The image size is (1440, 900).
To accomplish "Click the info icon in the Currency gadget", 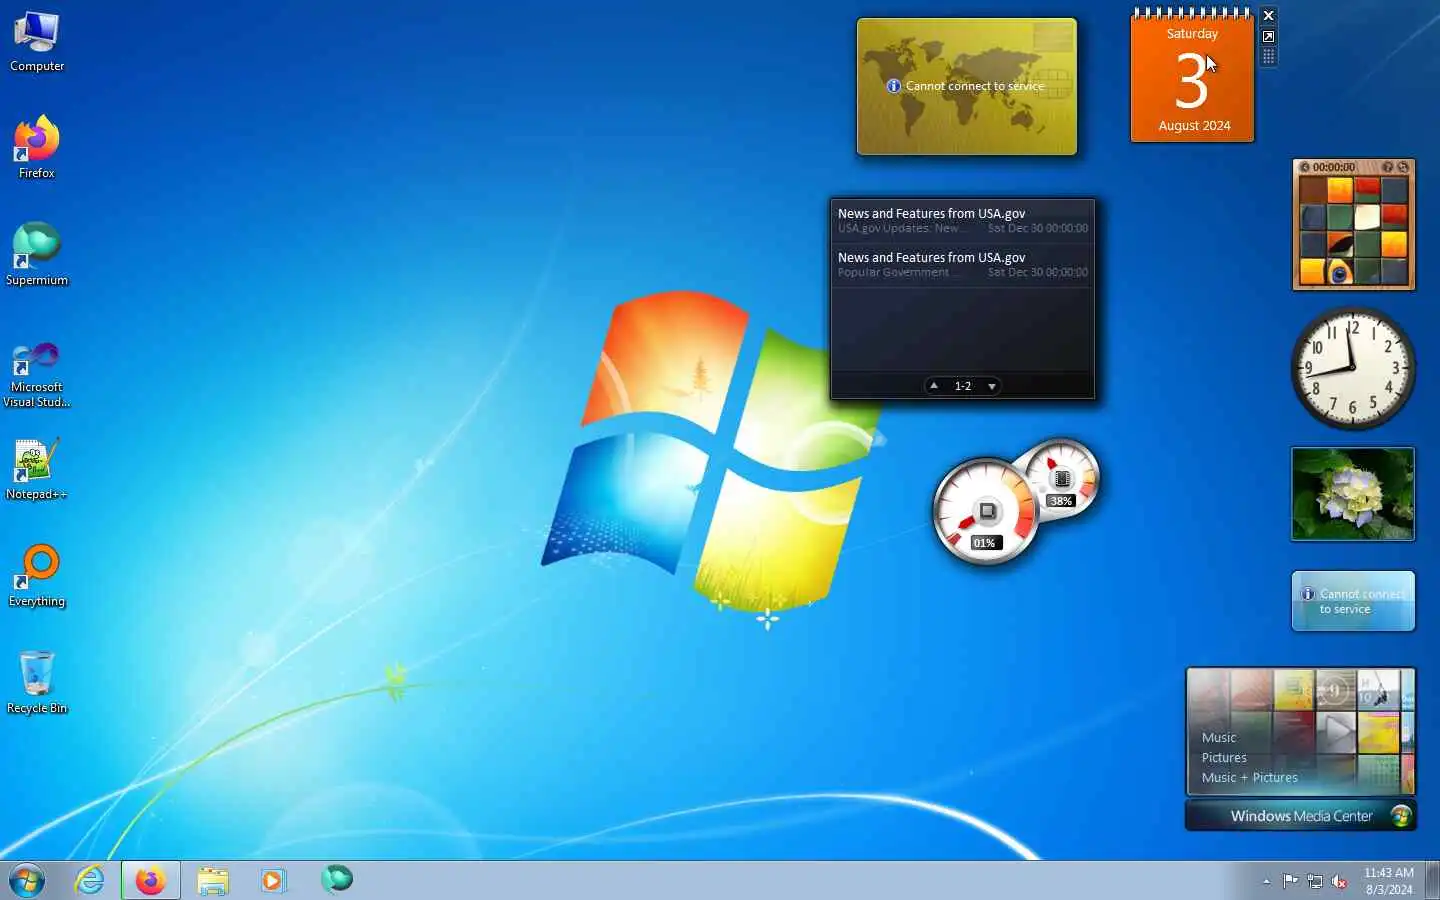I will coord(894,86).
